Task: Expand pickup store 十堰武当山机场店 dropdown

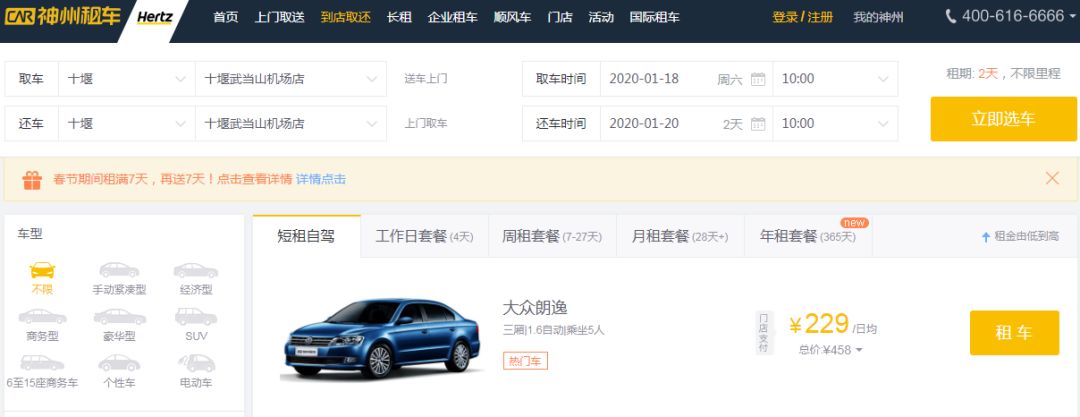Action: [371, 79]
